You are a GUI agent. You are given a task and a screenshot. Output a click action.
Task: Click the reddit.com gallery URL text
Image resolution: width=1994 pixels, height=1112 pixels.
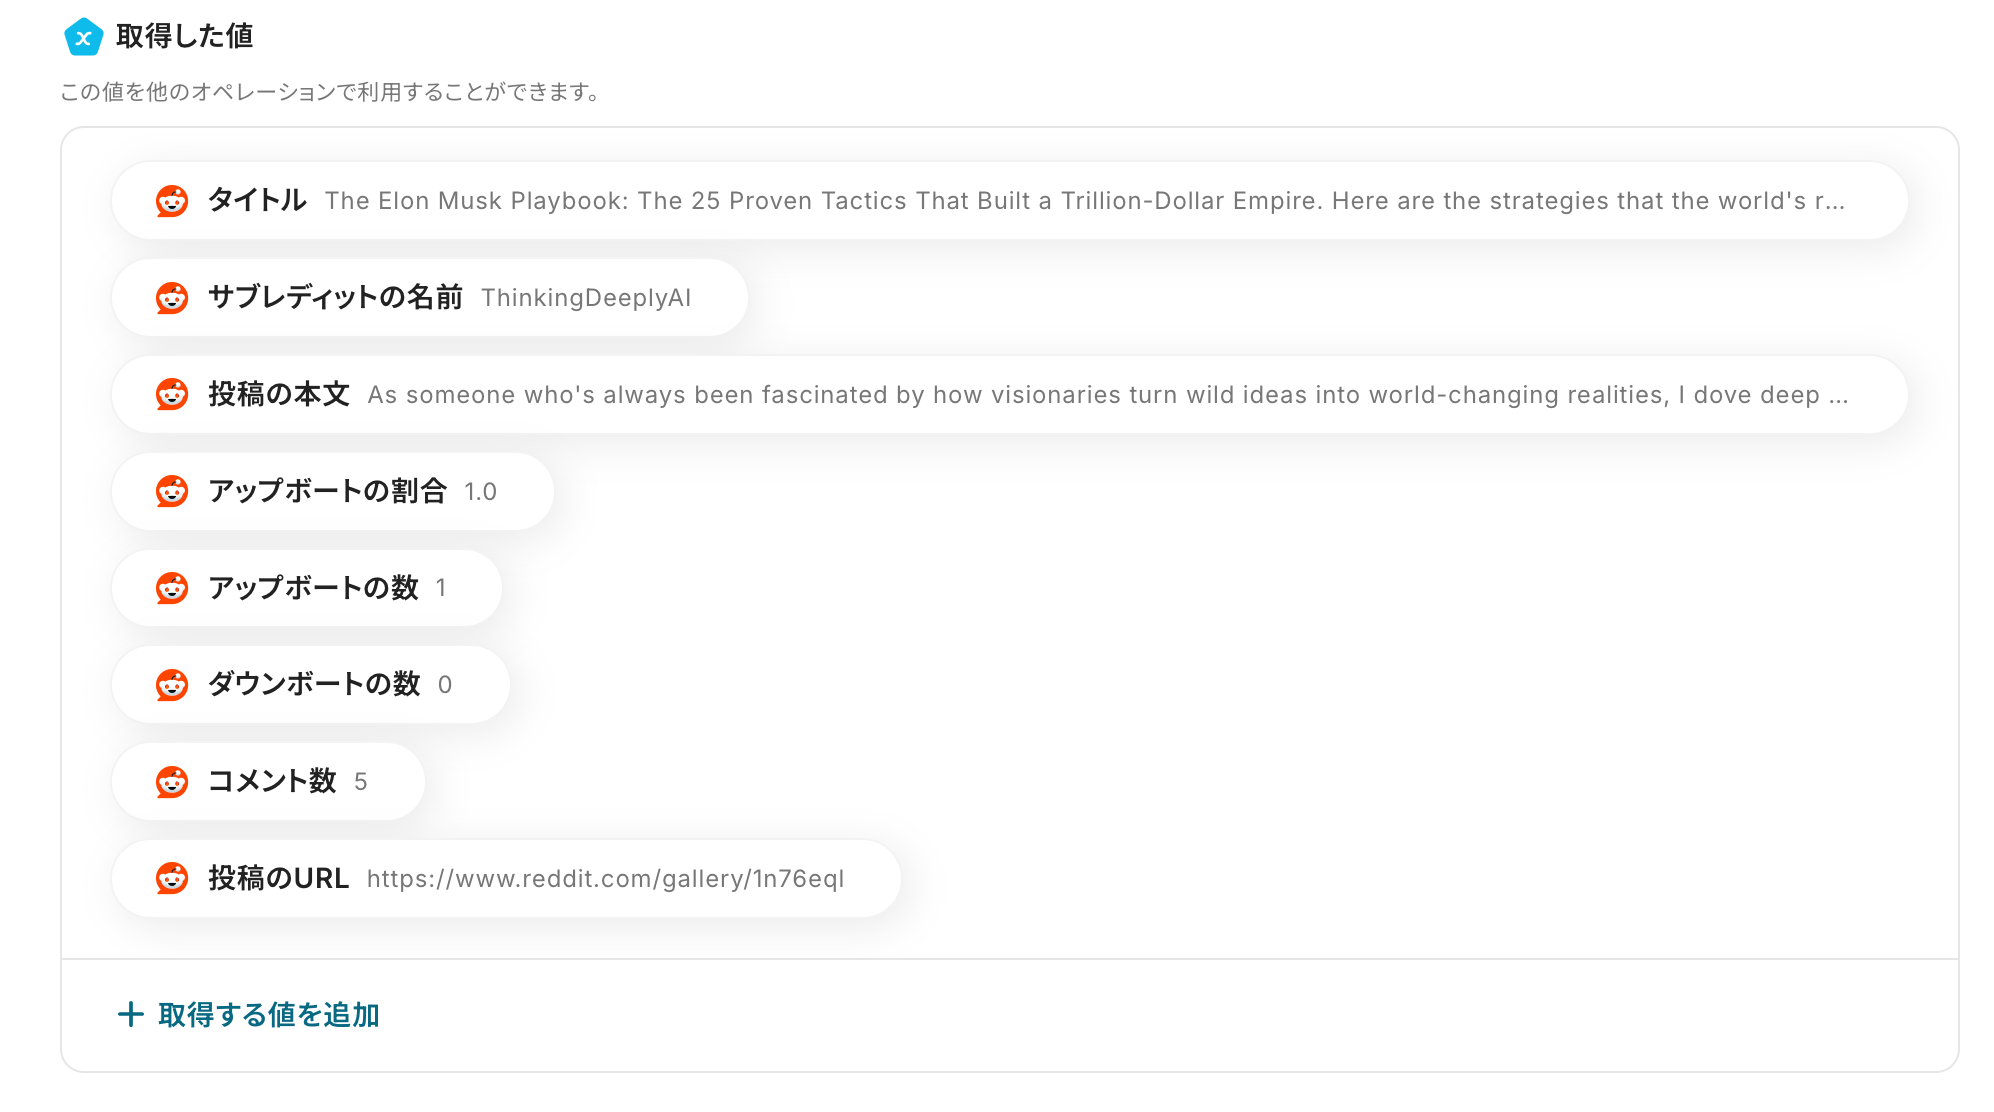pyautogui.click(x=605, y=879)
